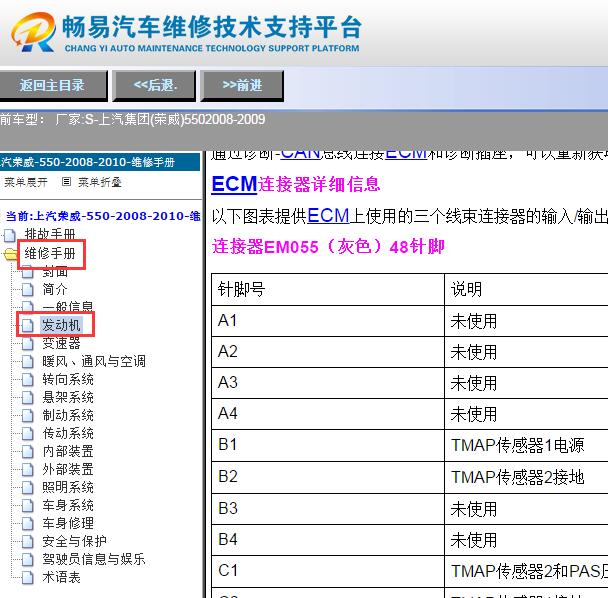This screenshot has width=608, height=598.
Task: Open the 术语表 glossary entry
Action: [61, 577]
